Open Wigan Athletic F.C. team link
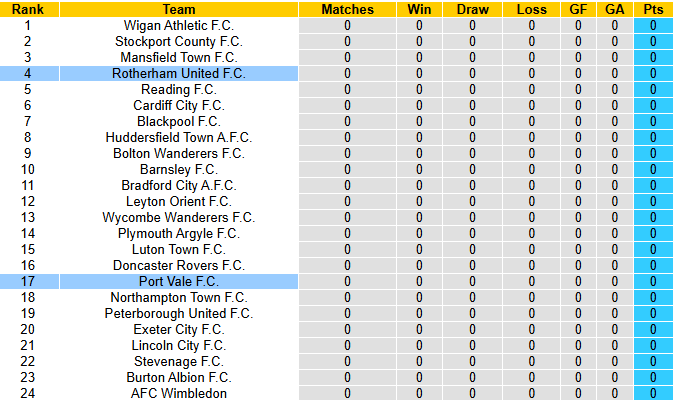 tap(179, 25)
